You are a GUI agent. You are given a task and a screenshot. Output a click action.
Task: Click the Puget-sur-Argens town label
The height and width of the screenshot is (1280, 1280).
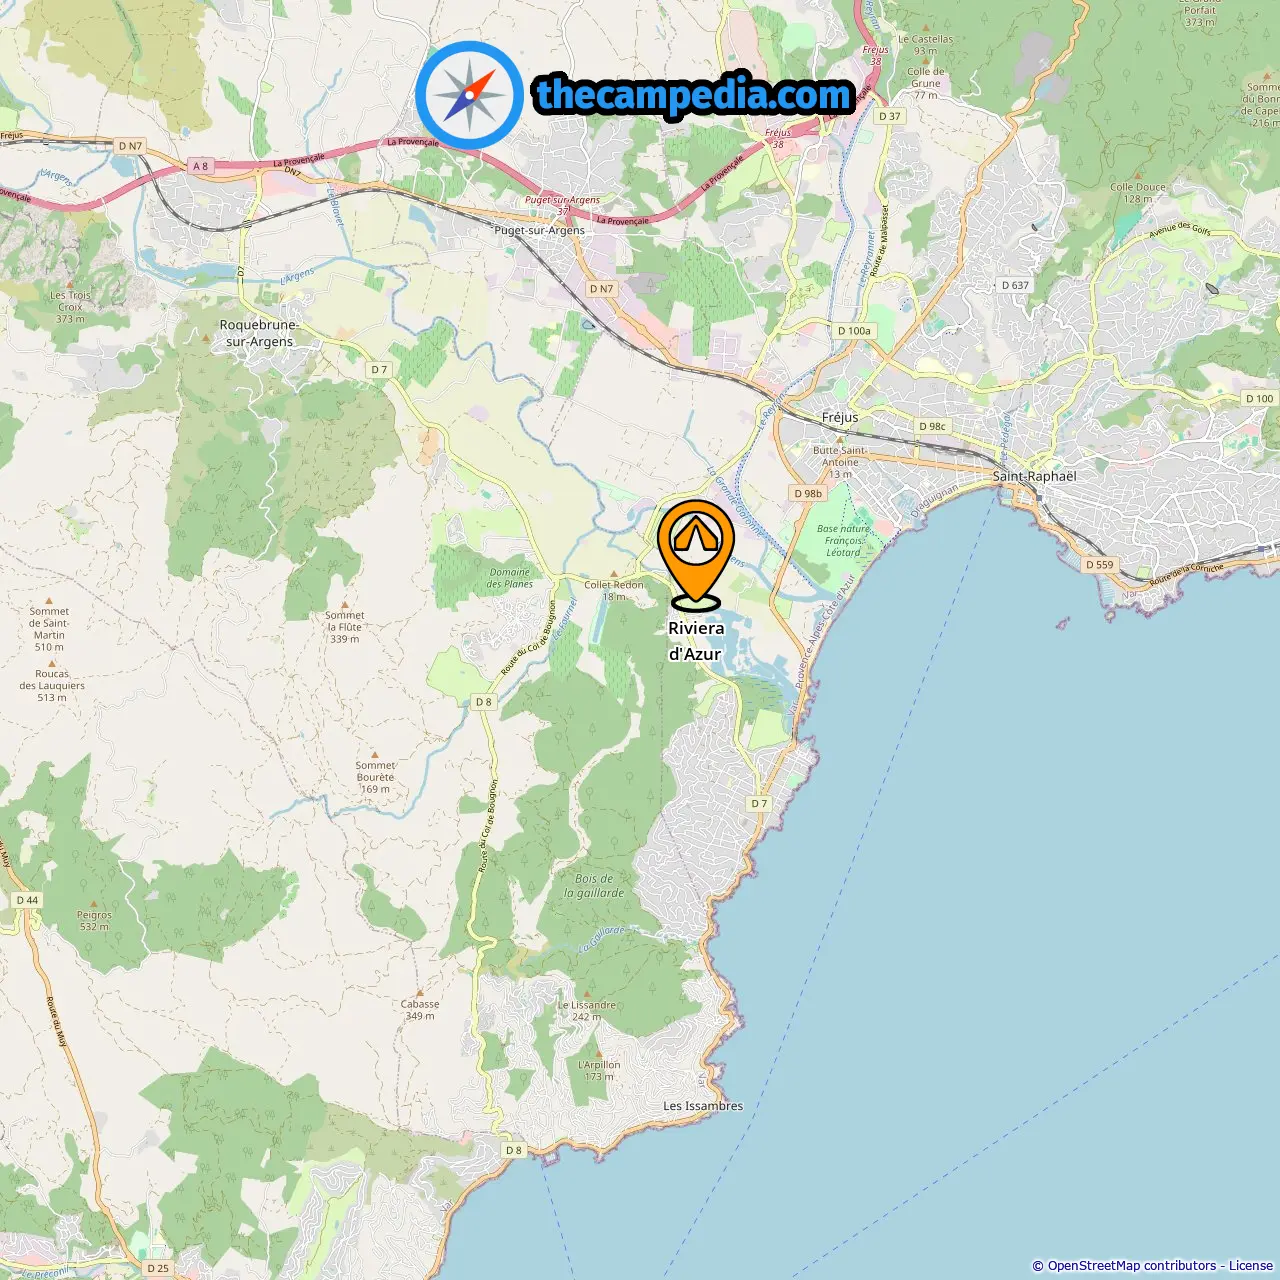[540, 230]
